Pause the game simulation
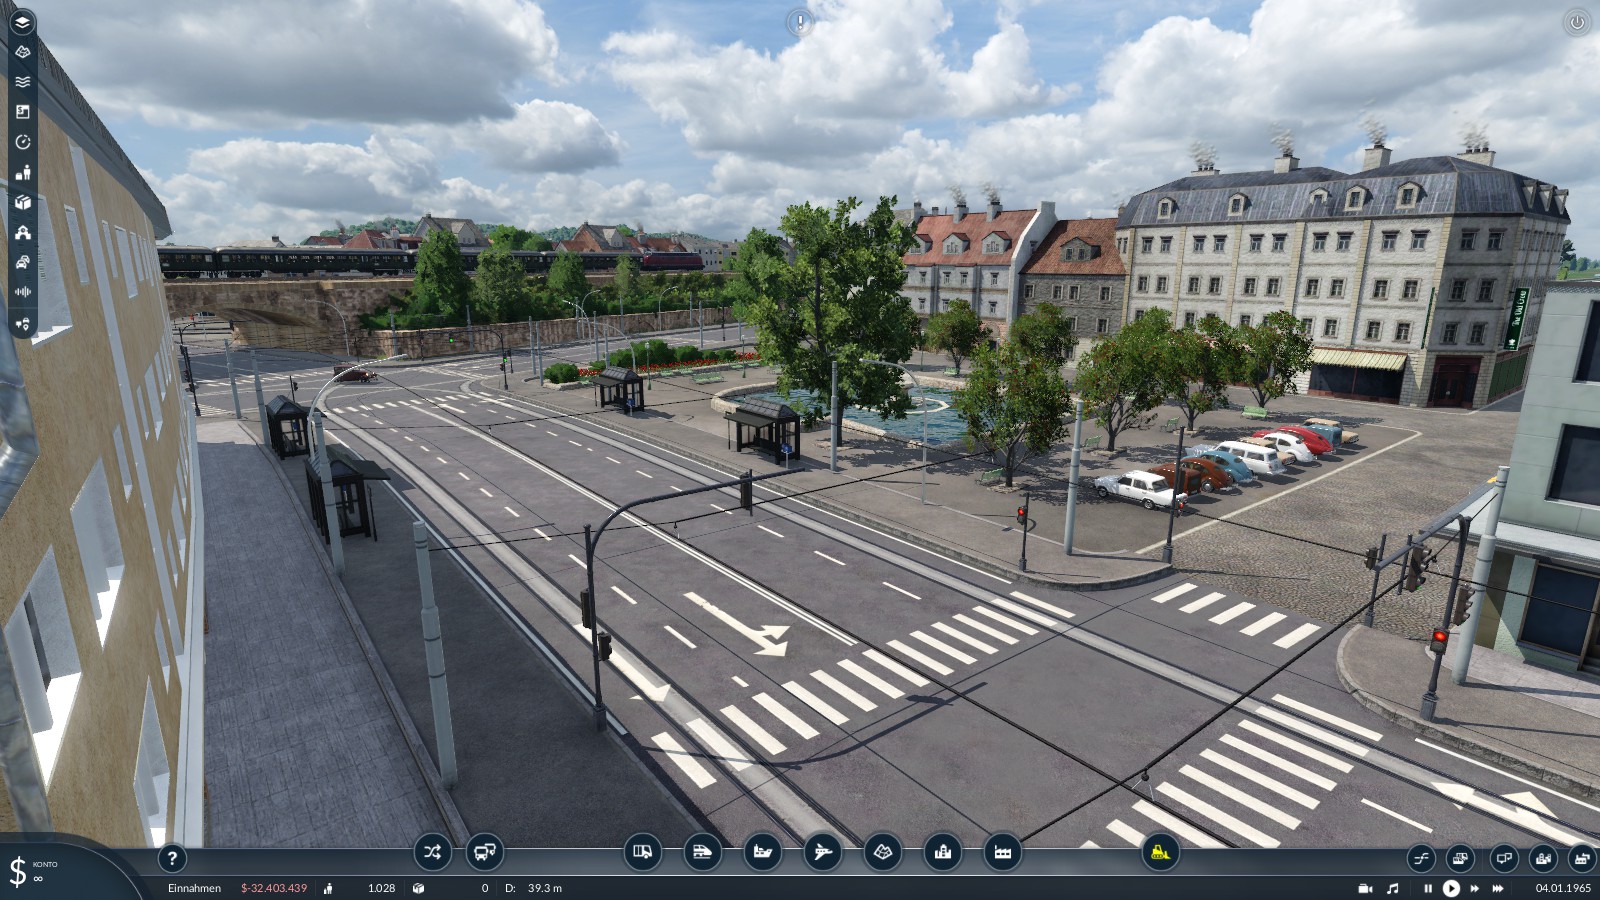Viewport: 1600px width, 900px height. click(x=1428, y=888)
